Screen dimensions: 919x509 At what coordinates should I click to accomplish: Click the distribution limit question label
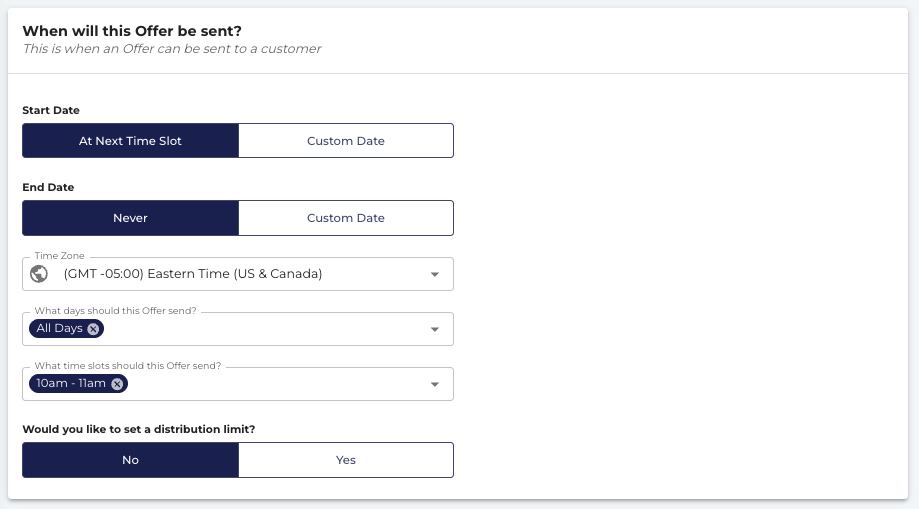coord(139,429)
